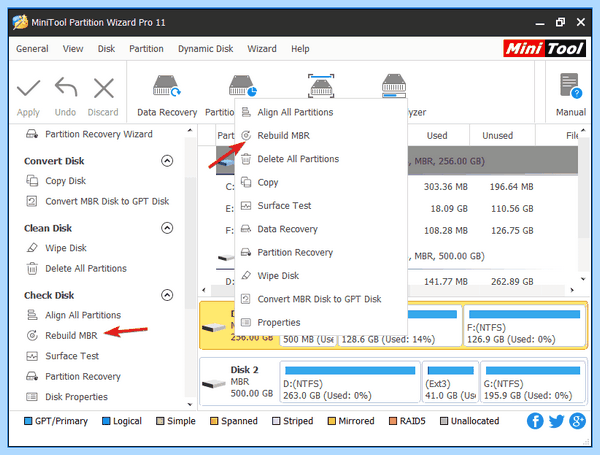Click Convert MBR Disk to GPT Disk link in sidebar
This screenshot has width=600, height=455.
click(x=107, y=201)
